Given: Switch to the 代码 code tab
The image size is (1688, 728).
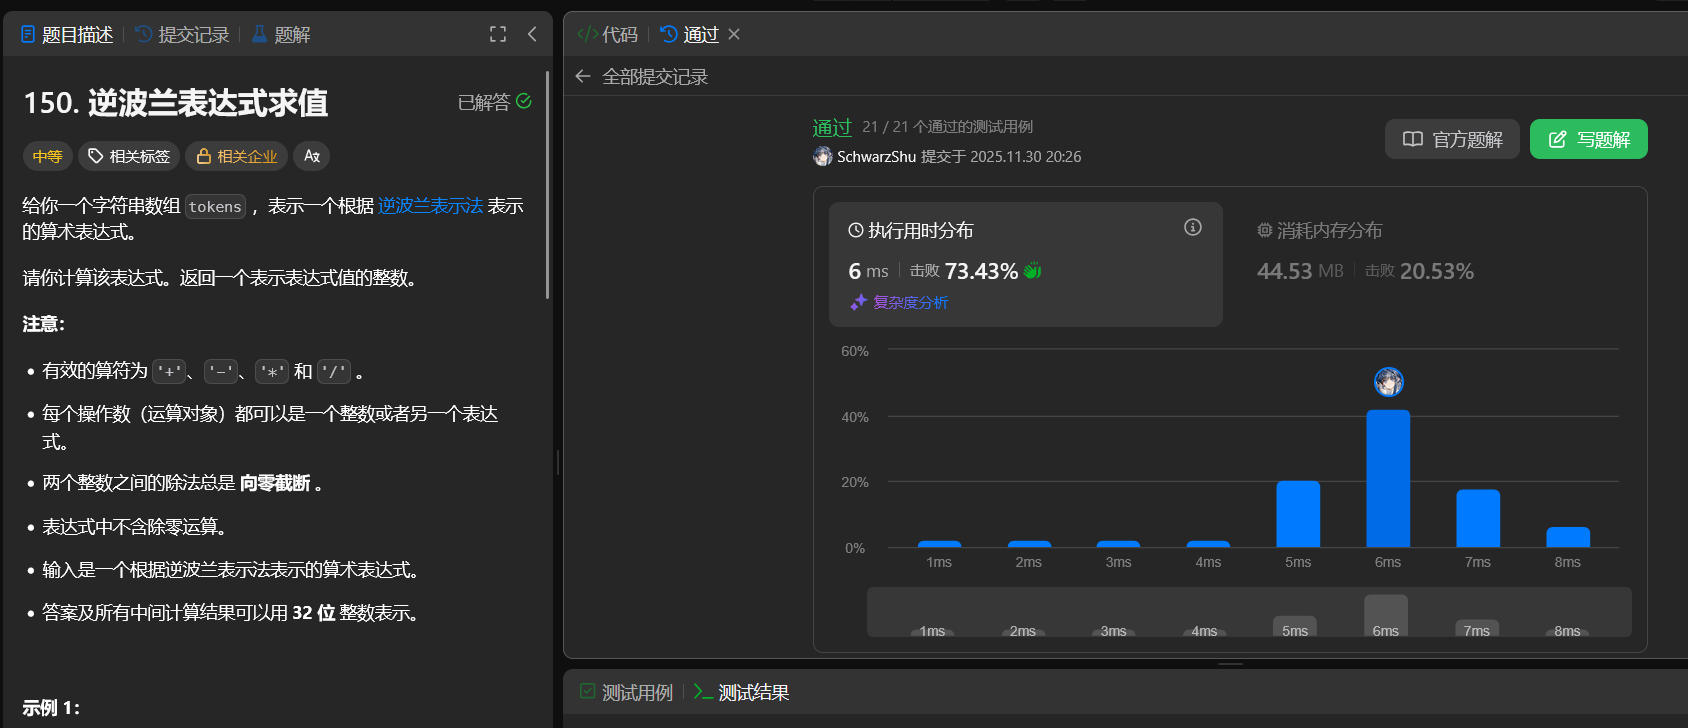Looking at the screenshot, I should [608, 35].
